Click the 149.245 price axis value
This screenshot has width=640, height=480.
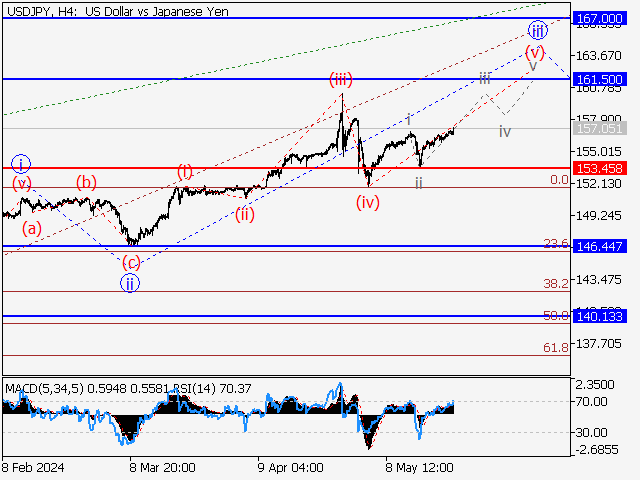coord(598,216)
